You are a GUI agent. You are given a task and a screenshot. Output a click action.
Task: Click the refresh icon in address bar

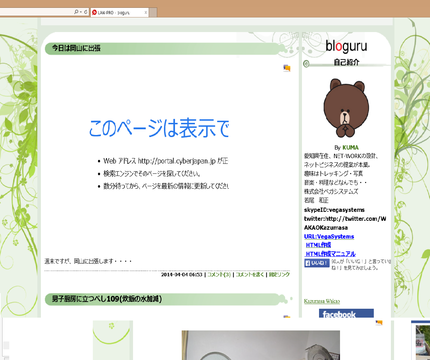[x=86, y=12]
